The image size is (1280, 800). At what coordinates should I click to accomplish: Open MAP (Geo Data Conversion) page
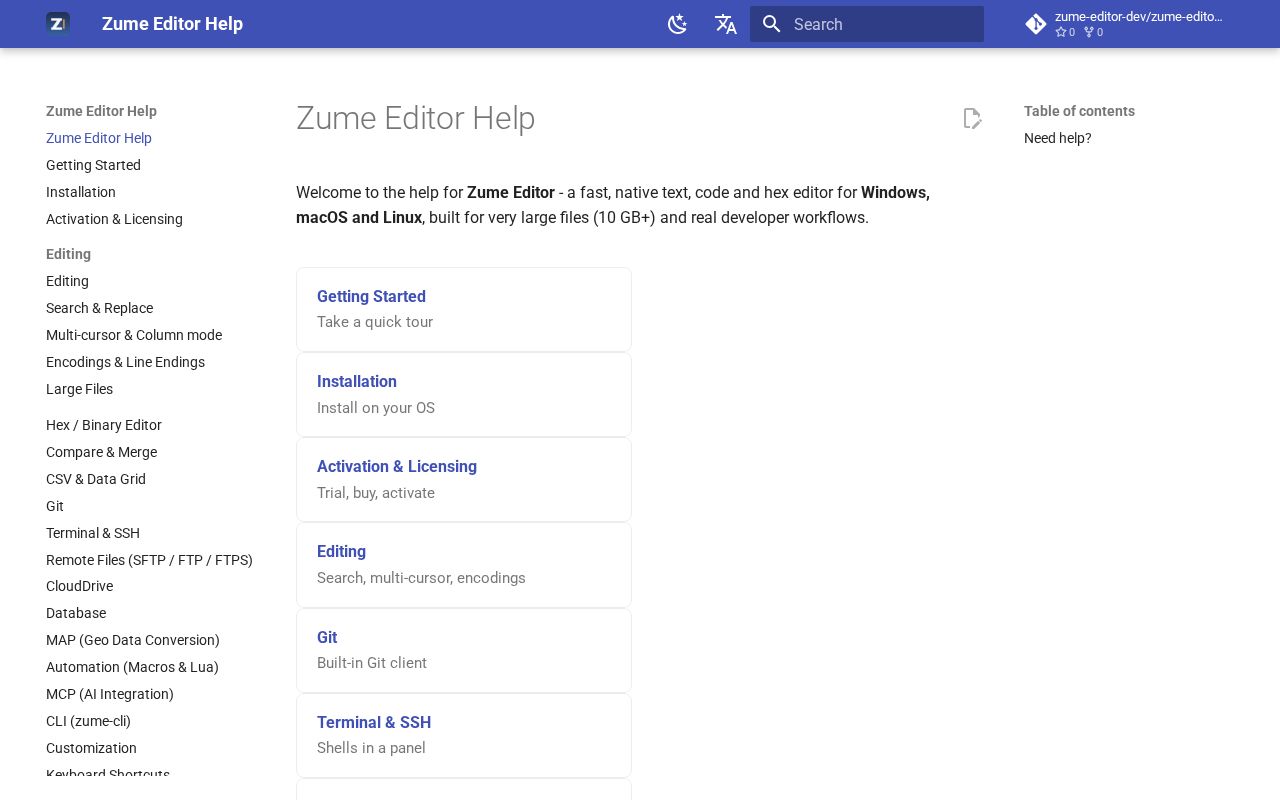133,640
